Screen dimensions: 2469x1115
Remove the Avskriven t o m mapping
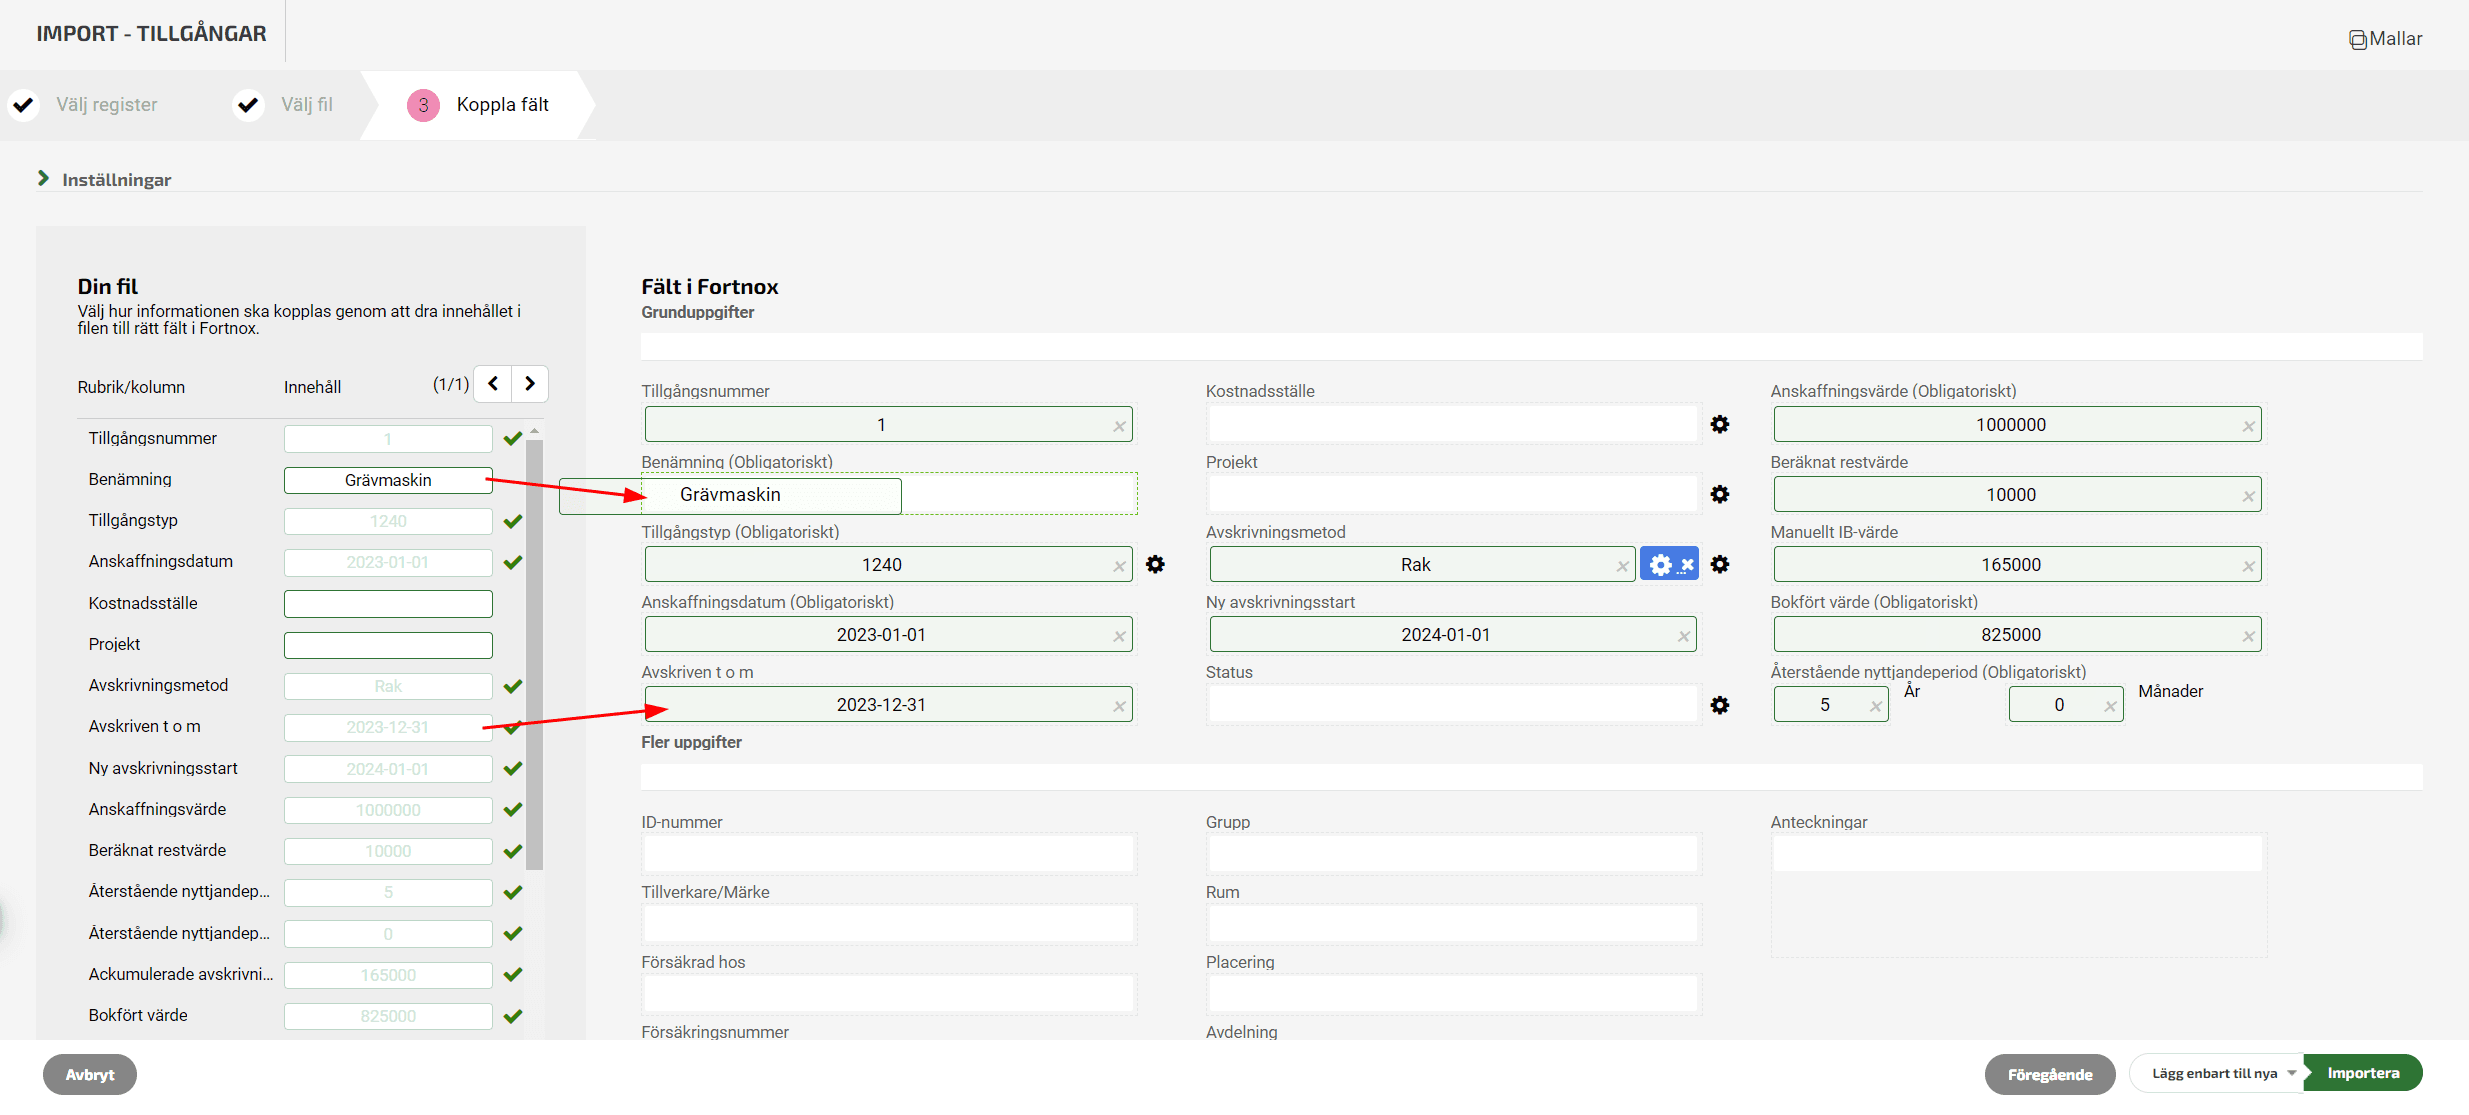coord(1119,706)
